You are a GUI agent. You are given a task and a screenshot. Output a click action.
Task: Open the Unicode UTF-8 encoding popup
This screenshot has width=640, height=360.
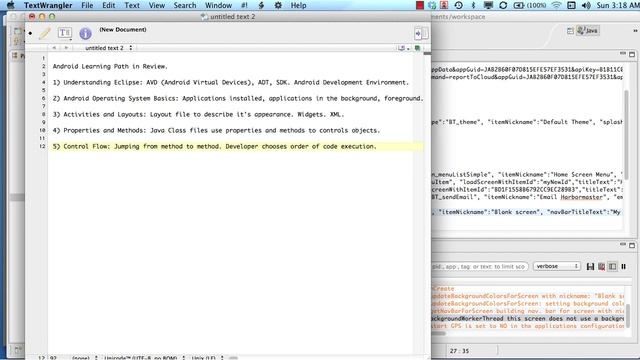tap(144, 358)
